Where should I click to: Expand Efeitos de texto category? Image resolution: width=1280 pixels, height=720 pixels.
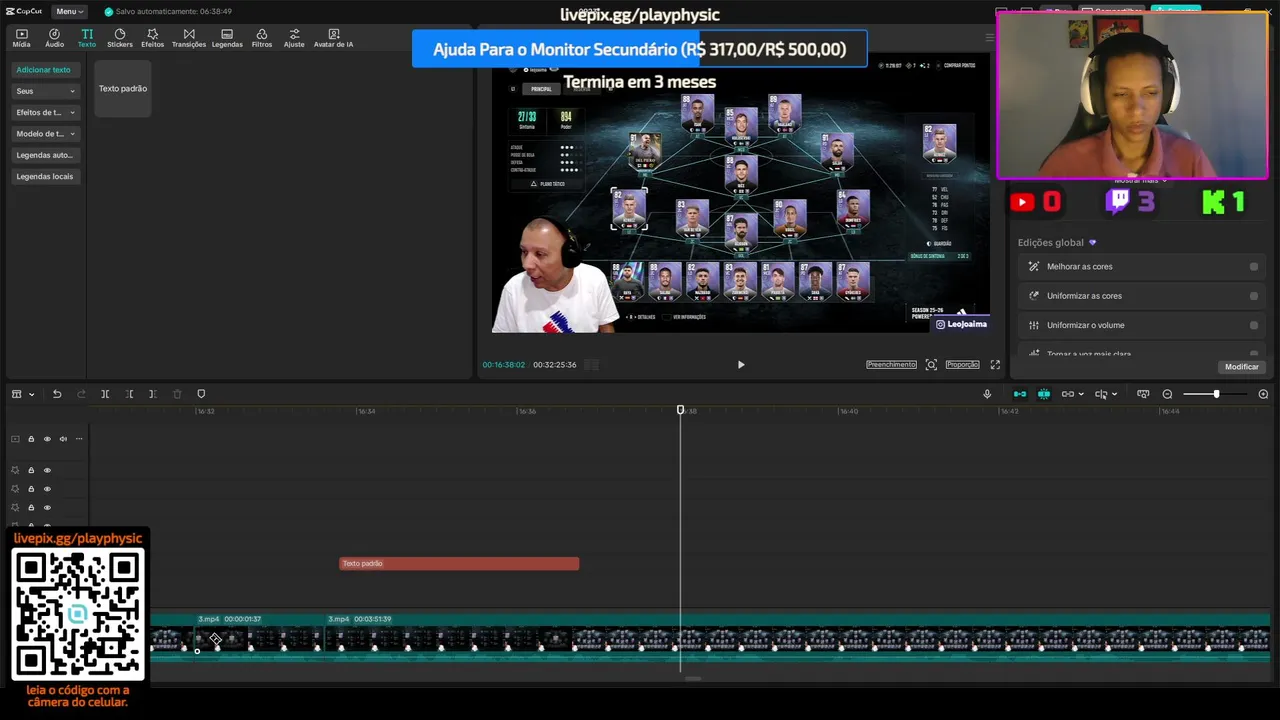click(45, 112)
